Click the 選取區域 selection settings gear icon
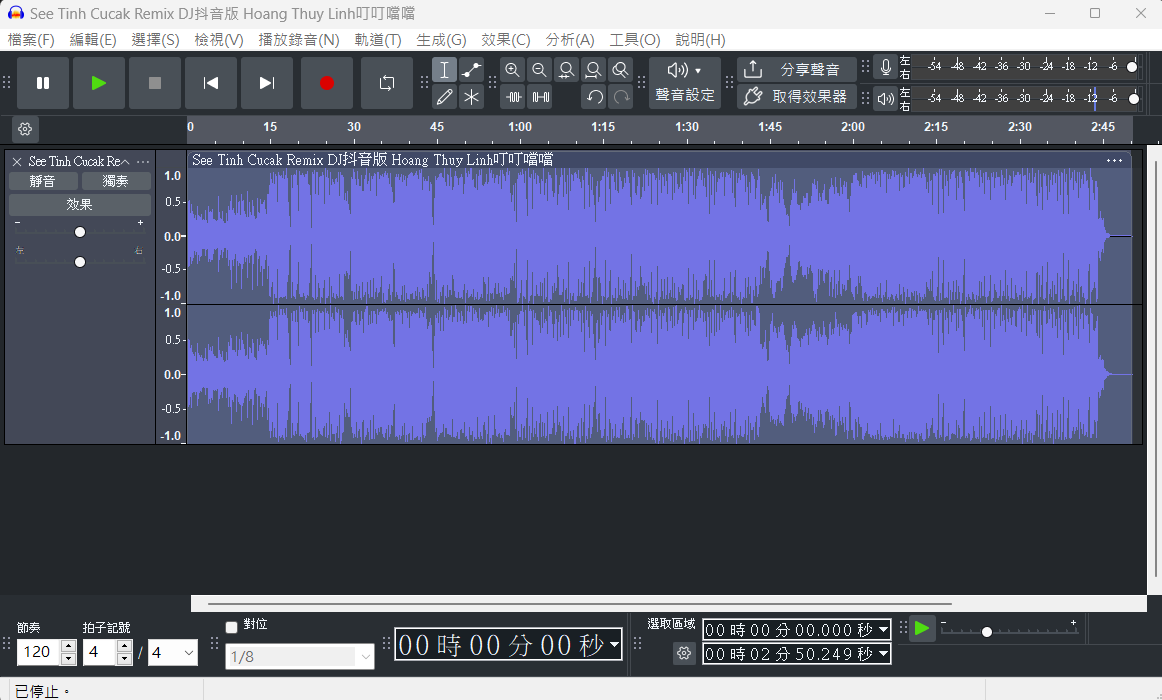 click(684, 653)
